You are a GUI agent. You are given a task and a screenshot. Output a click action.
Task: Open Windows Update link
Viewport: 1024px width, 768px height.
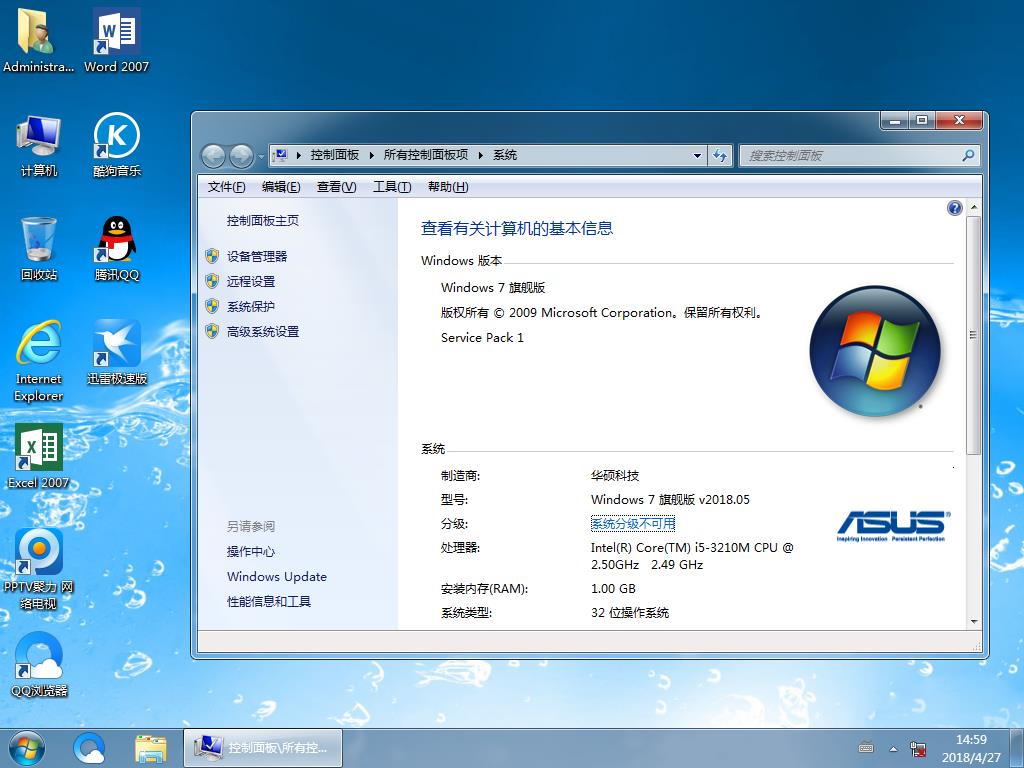(277, 577)
